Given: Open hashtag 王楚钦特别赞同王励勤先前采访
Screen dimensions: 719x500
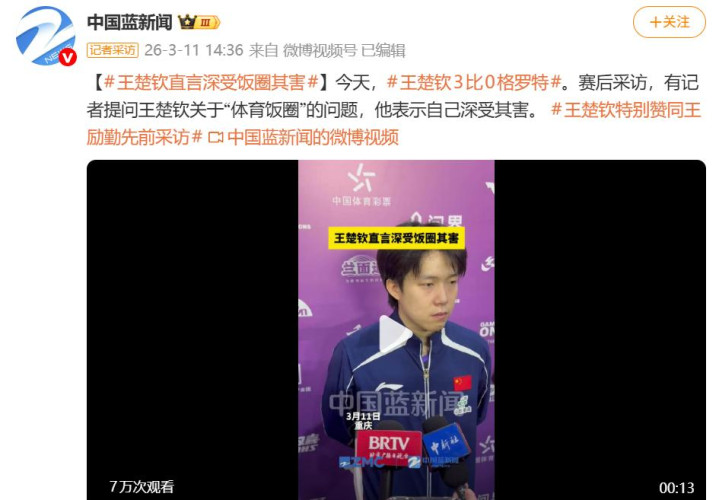Looking at the screenshot, I should point(393,123).
